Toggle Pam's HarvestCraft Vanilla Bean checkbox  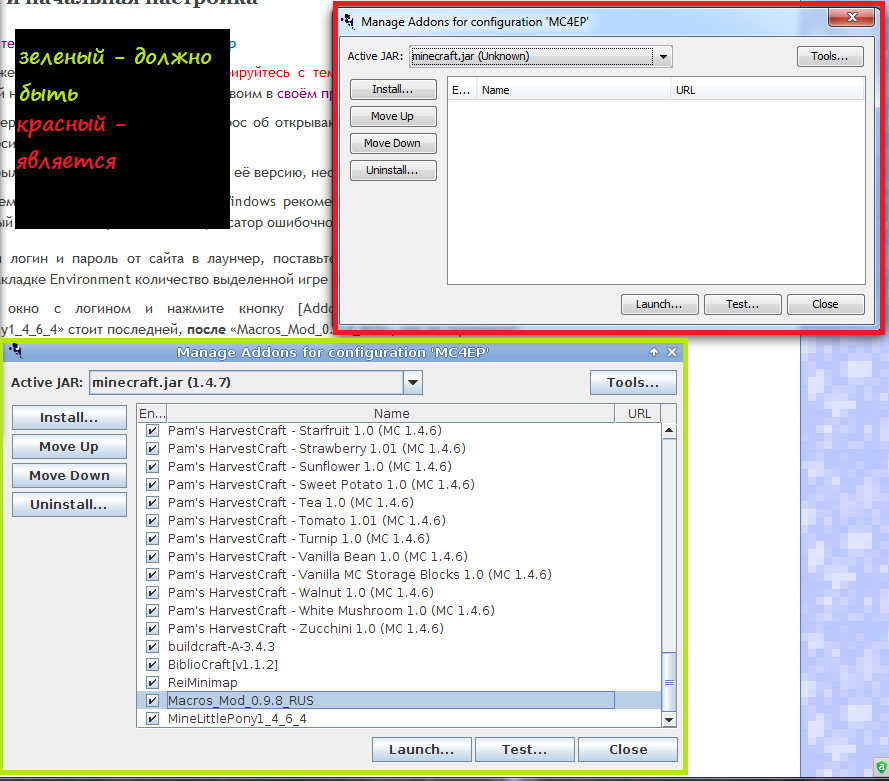[x=152, y=557]
